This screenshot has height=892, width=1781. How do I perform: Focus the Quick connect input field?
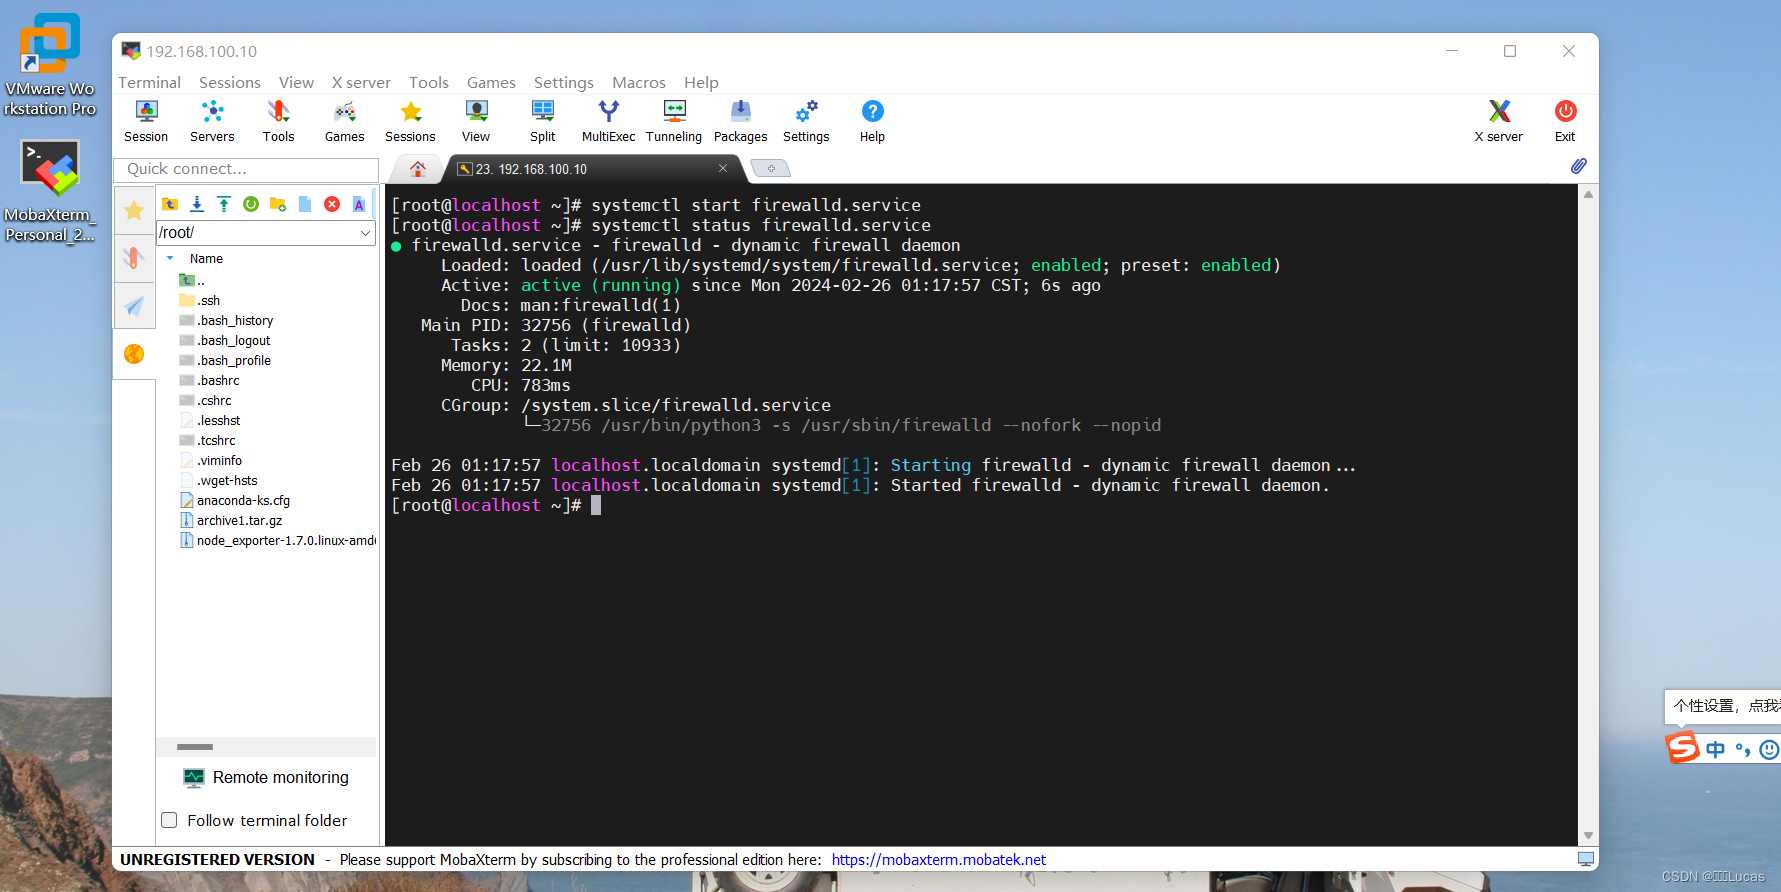(x=246, y=169)
